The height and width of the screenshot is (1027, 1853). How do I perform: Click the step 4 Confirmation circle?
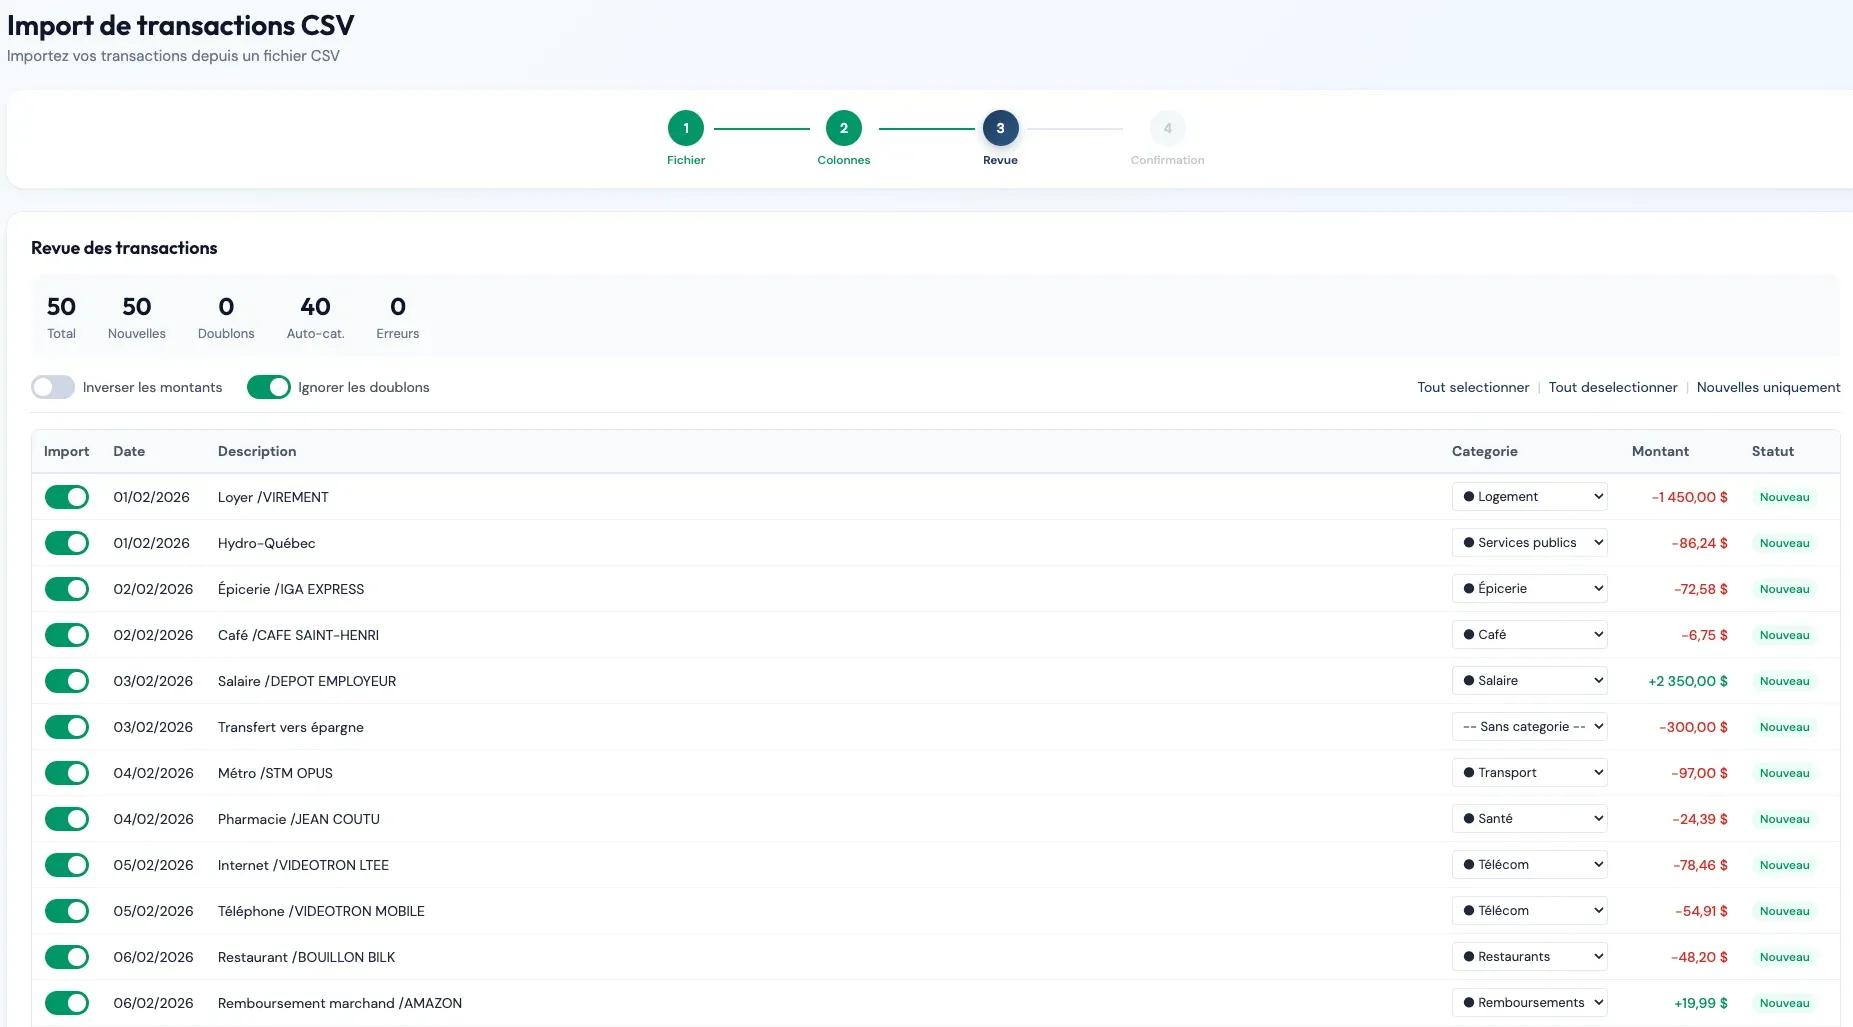pyautogui.click(x=1167, y=128)
